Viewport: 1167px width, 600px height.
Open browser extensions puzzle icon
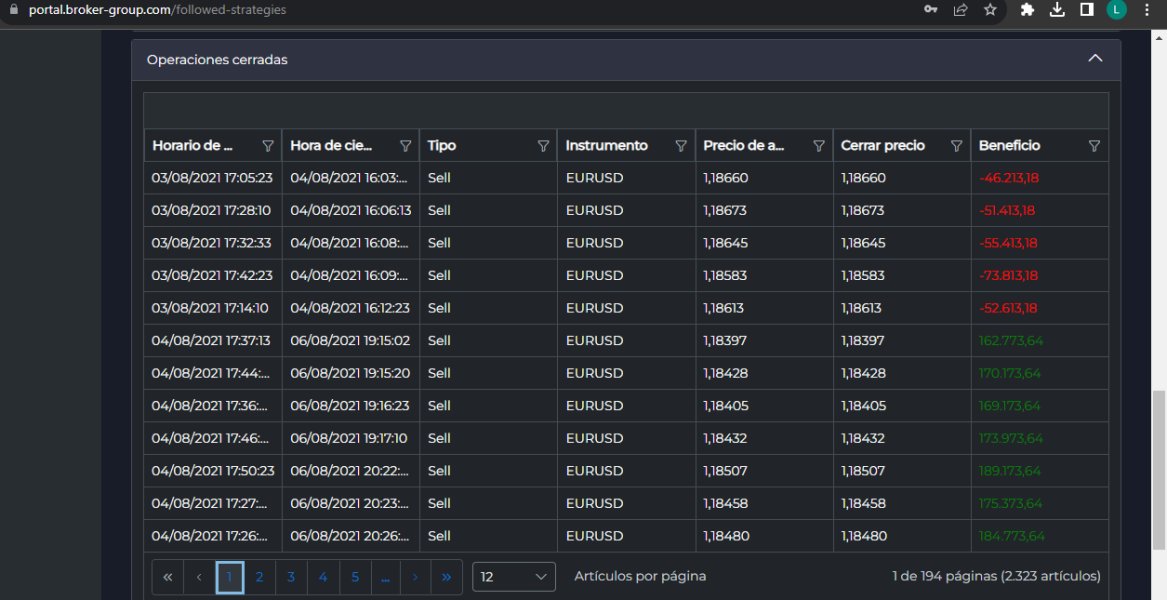pyautogui.click(x=1027, y=10)
